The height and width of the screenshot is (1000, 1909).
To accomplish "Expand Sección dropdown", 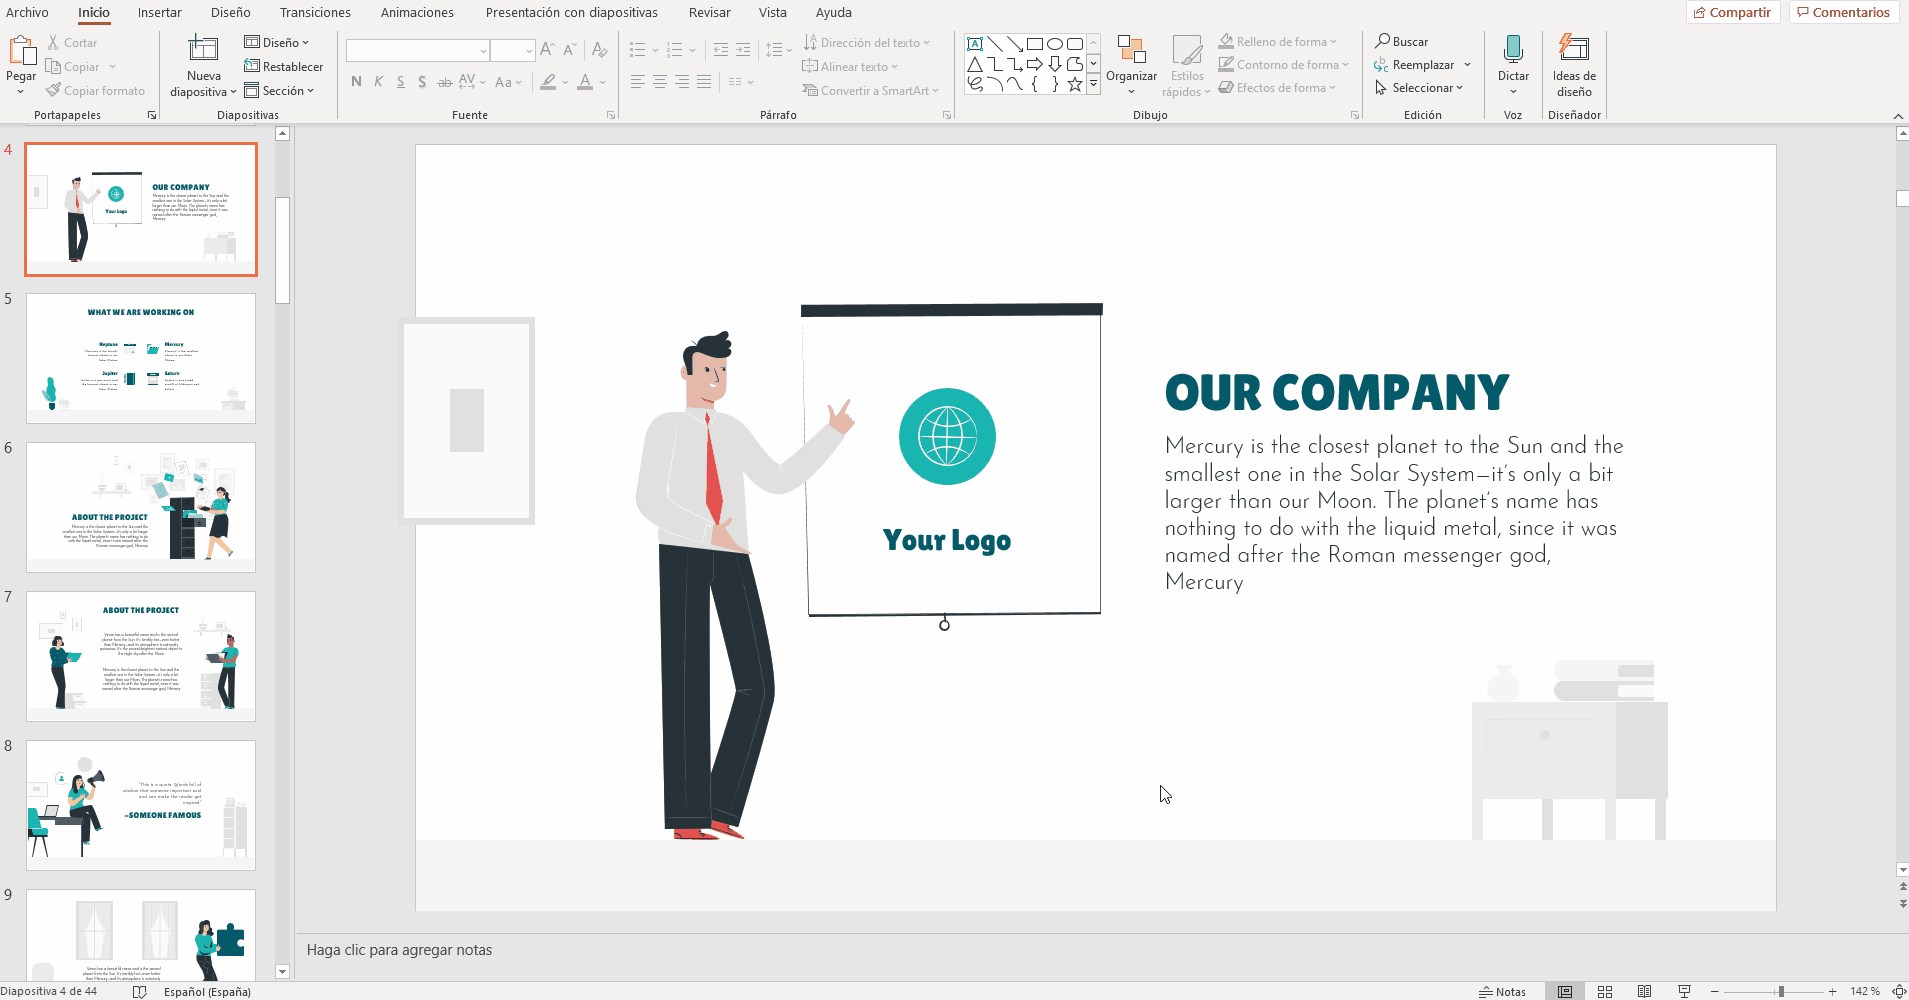I will coord(279,91).
